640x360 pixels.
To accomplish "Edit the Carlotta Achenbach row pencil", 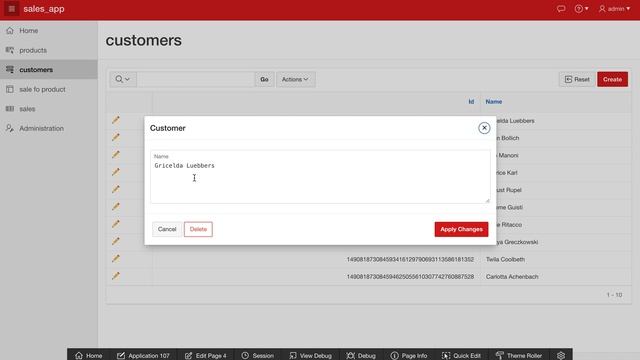I will click(116, 276).
